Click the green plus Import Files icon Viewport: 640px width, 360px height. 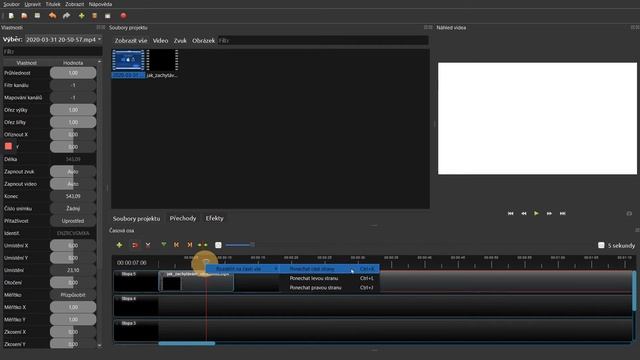(x=82, y=16)
